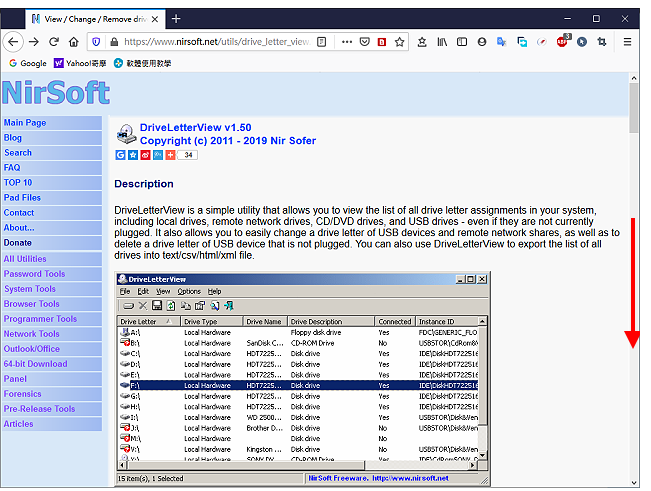Screen dimensions: 651x491
Task: Bookmark this page with the star icon
Action: [399, 42]
